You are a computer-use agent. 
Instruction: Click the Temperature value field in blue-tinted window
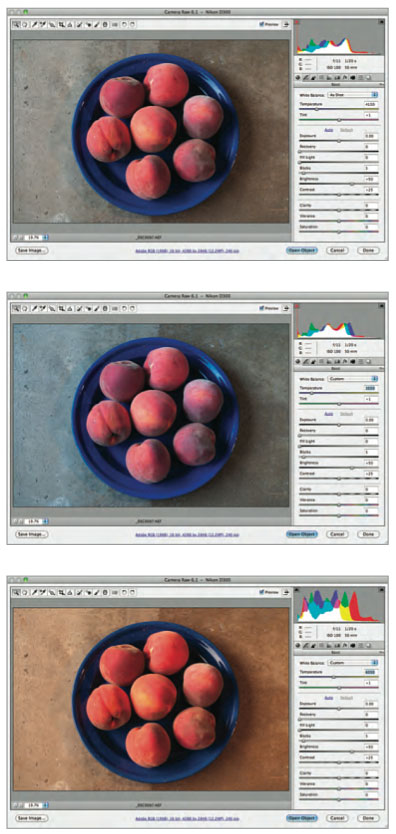coord(371,388)
